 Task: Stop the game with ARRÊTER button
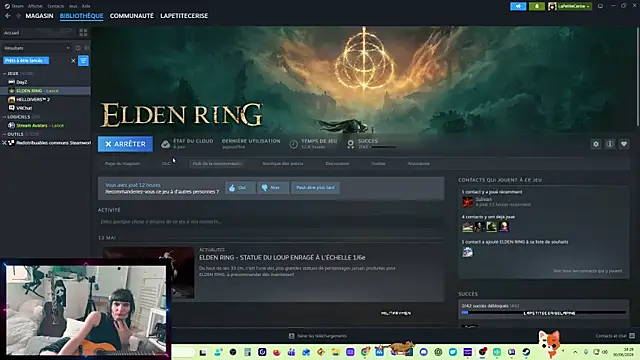125,144
